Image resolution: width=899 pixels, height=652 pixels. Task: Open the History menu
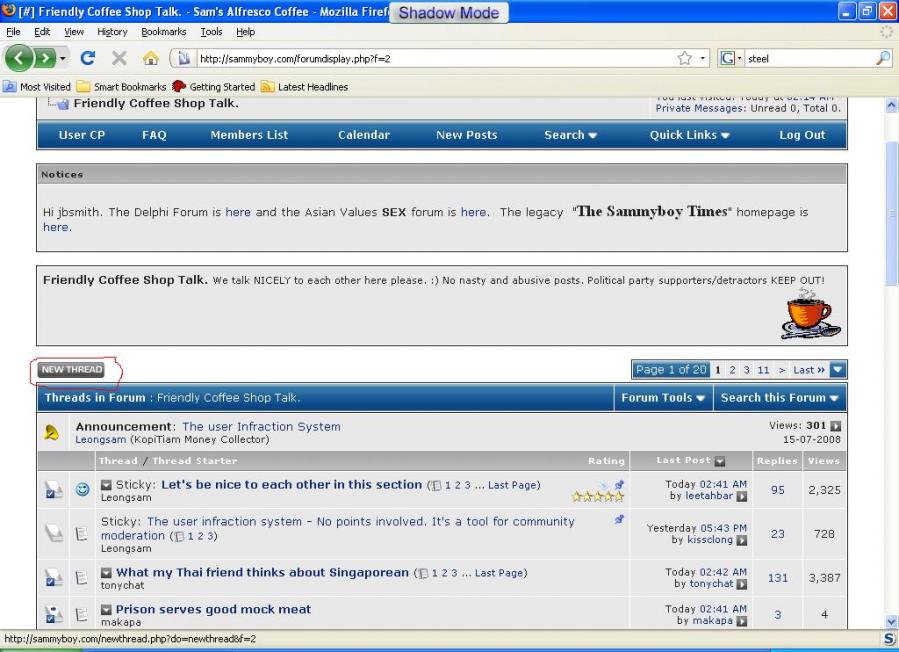(112, 32)
